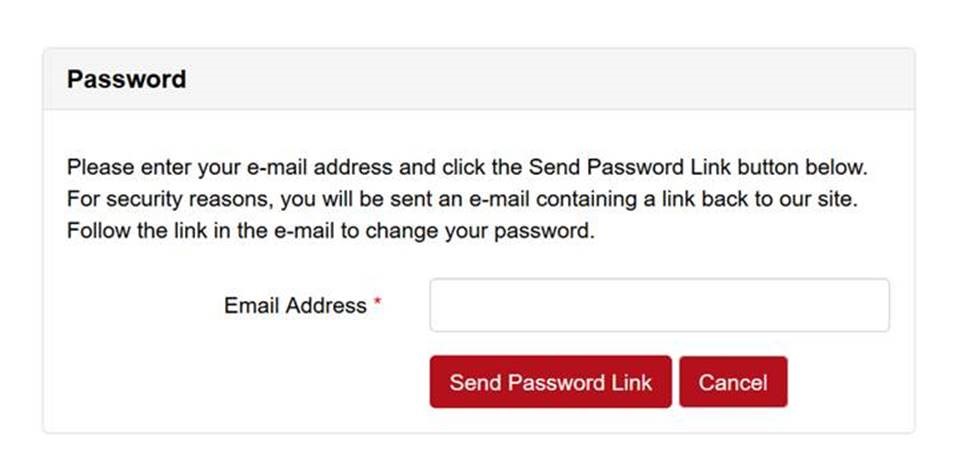The height and width of the screenshot is (460, 978).
Task: Click the Email Address input field
Action: [x=659, y=305]
